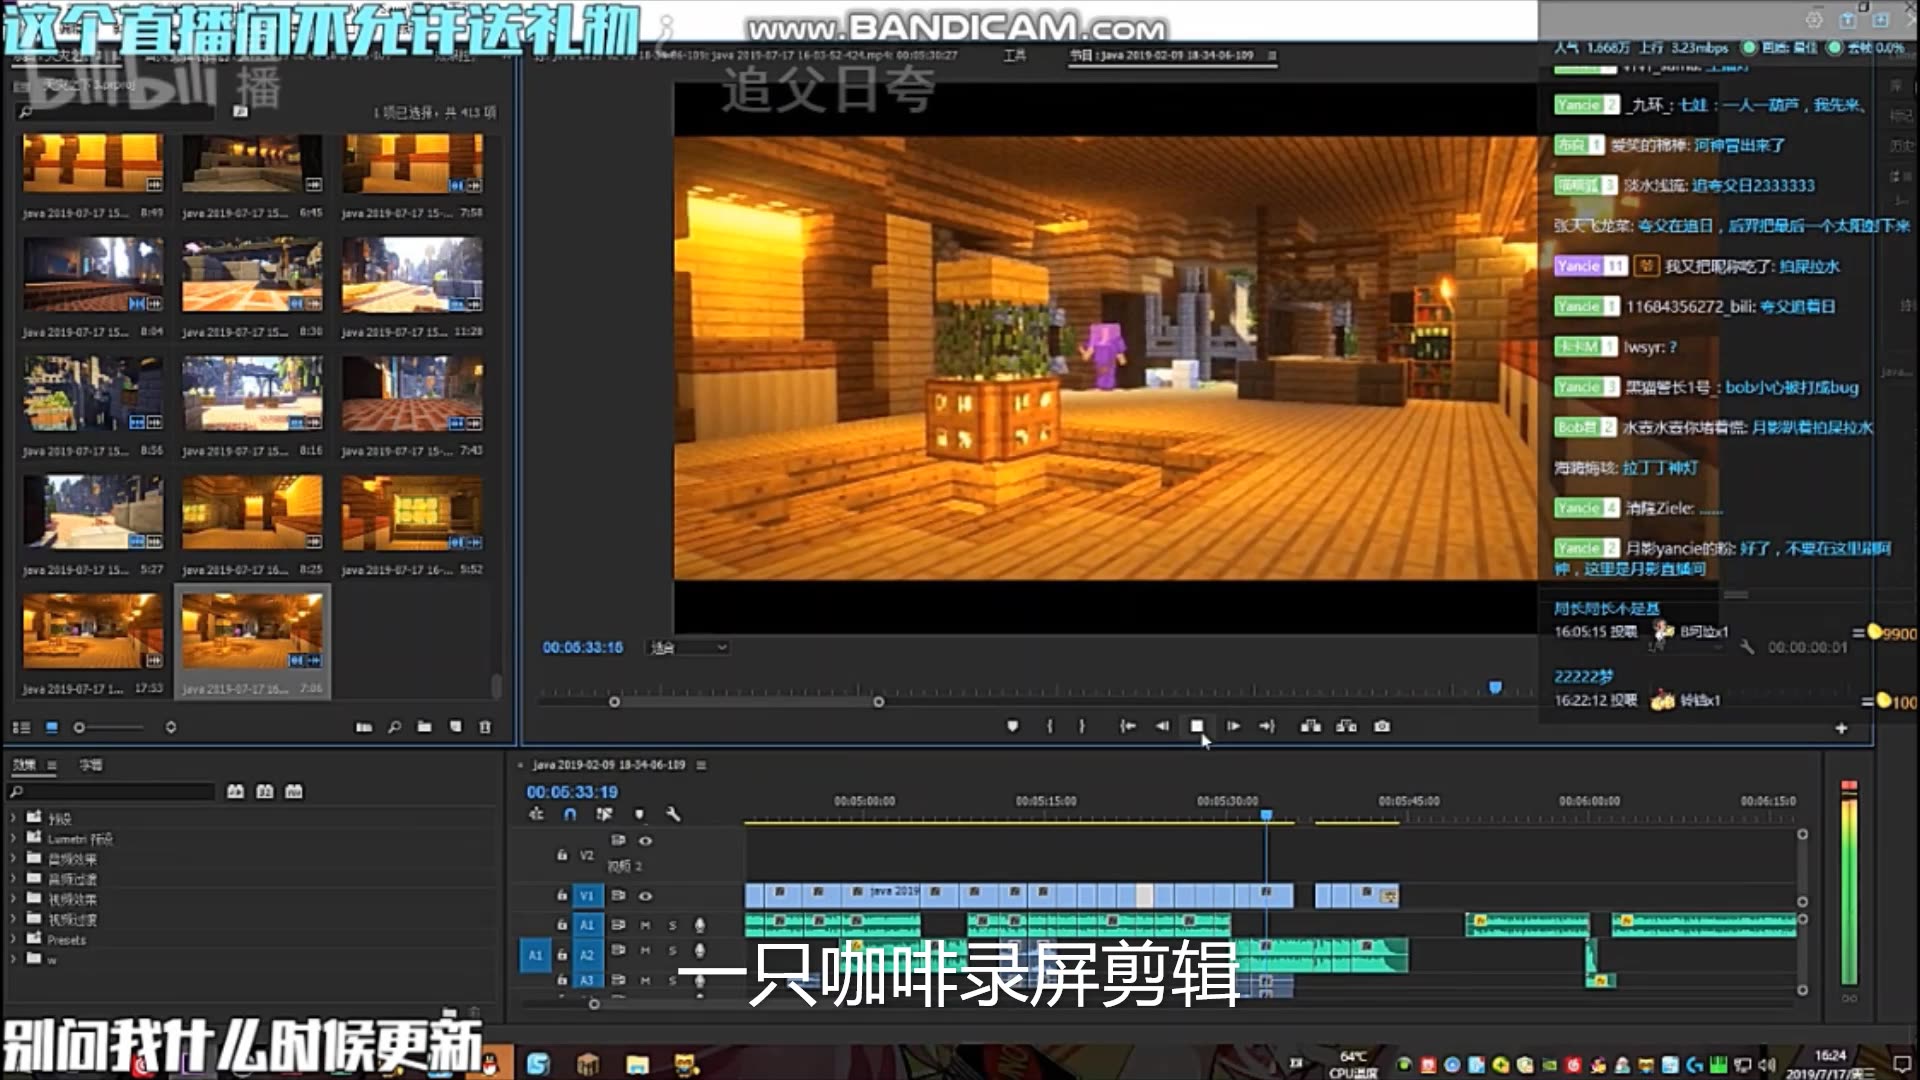
Task: Switch to the 效果 panel tab
Action: point(23,765)
